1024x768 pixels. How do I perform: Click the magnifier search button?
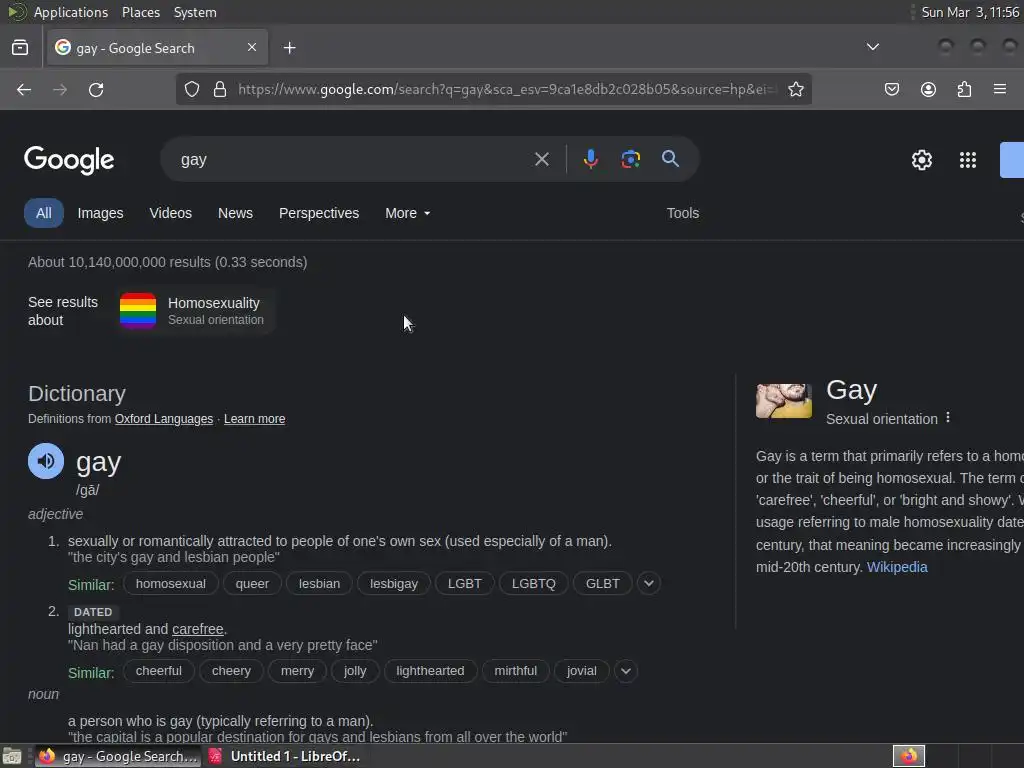click(670, 159)
